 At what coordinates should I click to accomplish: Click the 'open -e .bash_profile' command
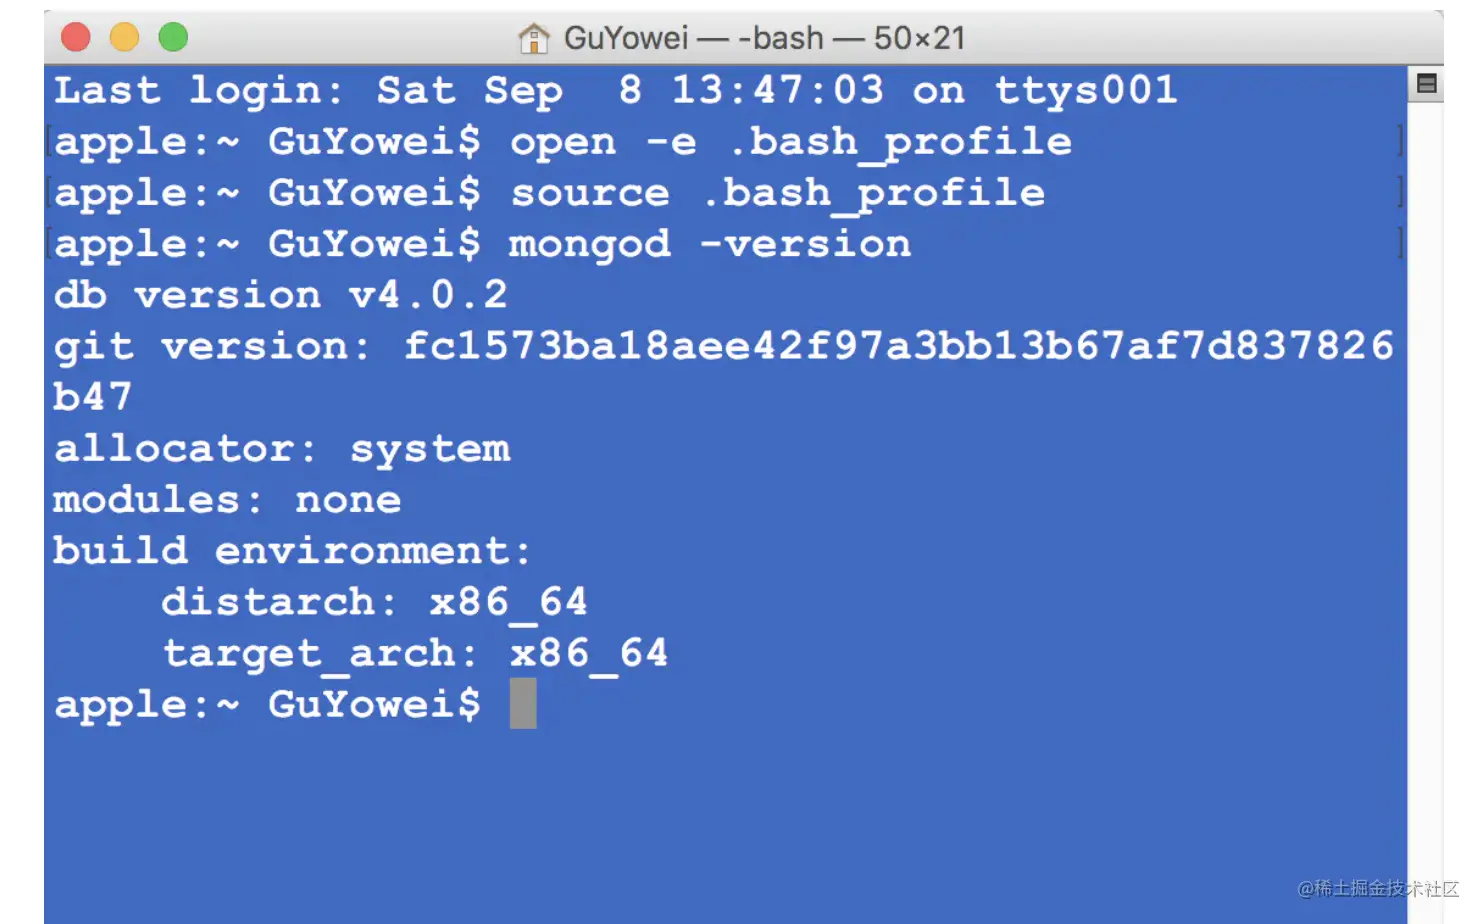790,142
